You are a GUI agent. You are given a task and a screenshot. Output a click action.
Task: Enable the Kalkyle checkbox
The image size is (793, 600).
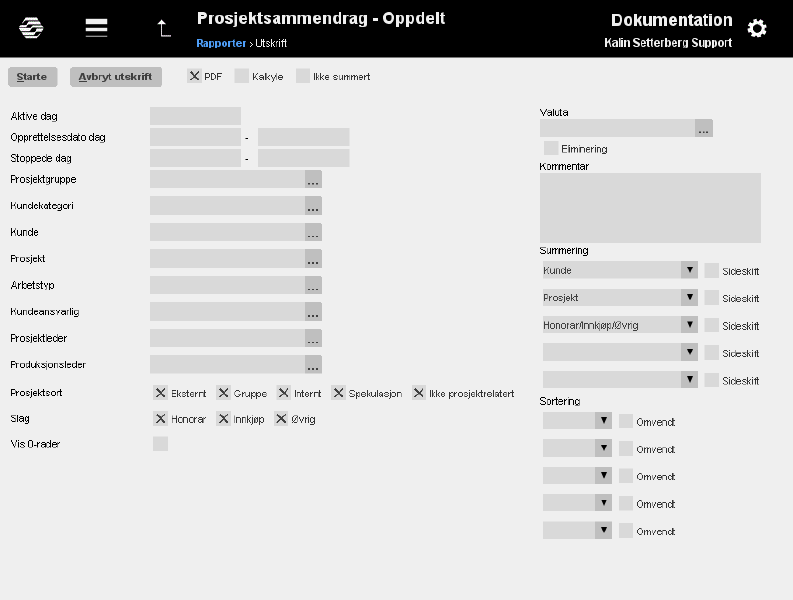pos(242,76)
